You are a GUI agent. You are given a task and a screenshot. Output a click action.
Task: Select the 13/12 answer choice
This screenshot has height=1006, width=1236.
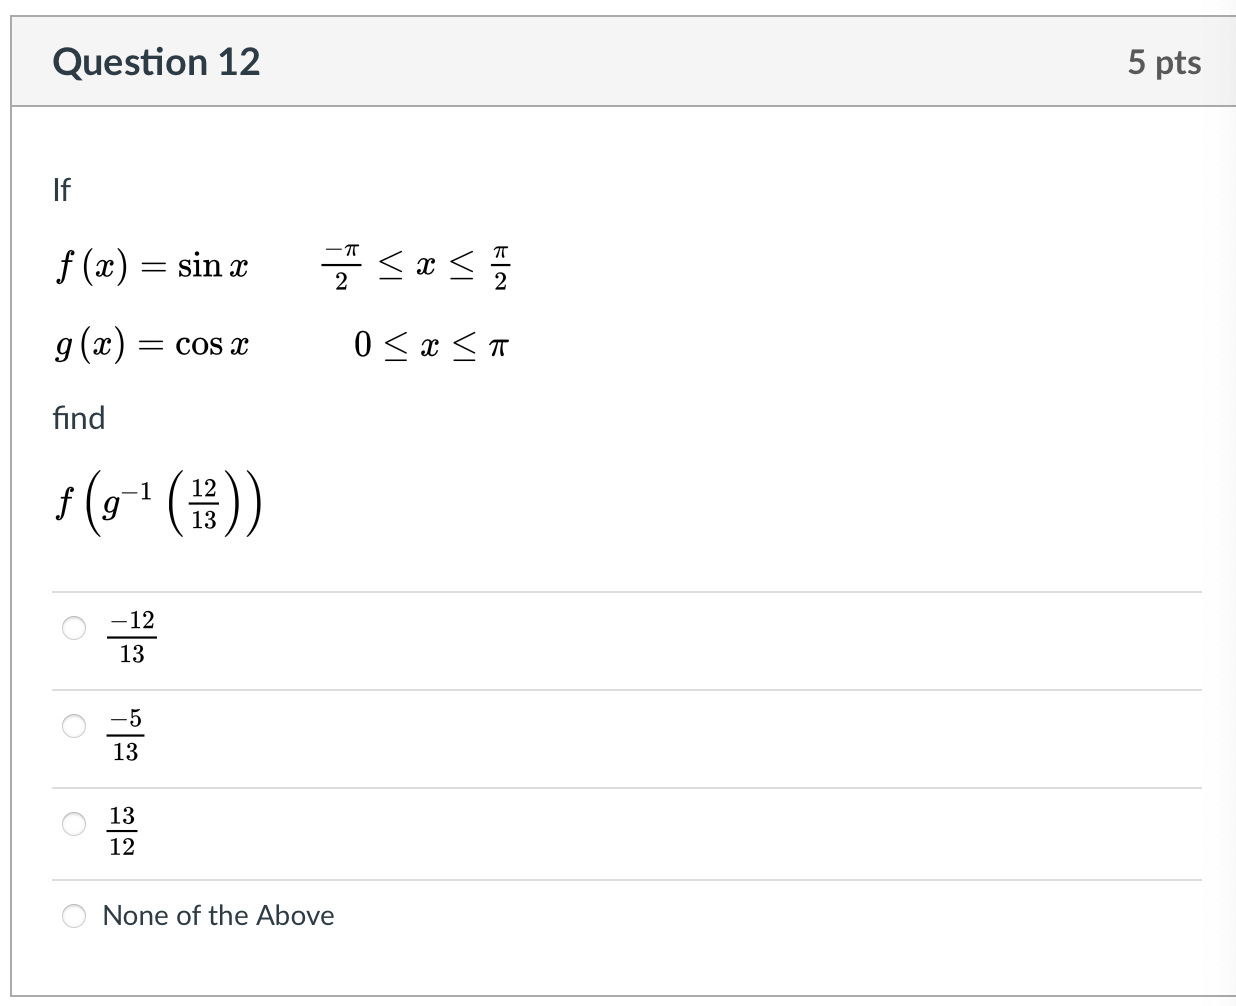[x=74, y=824]
